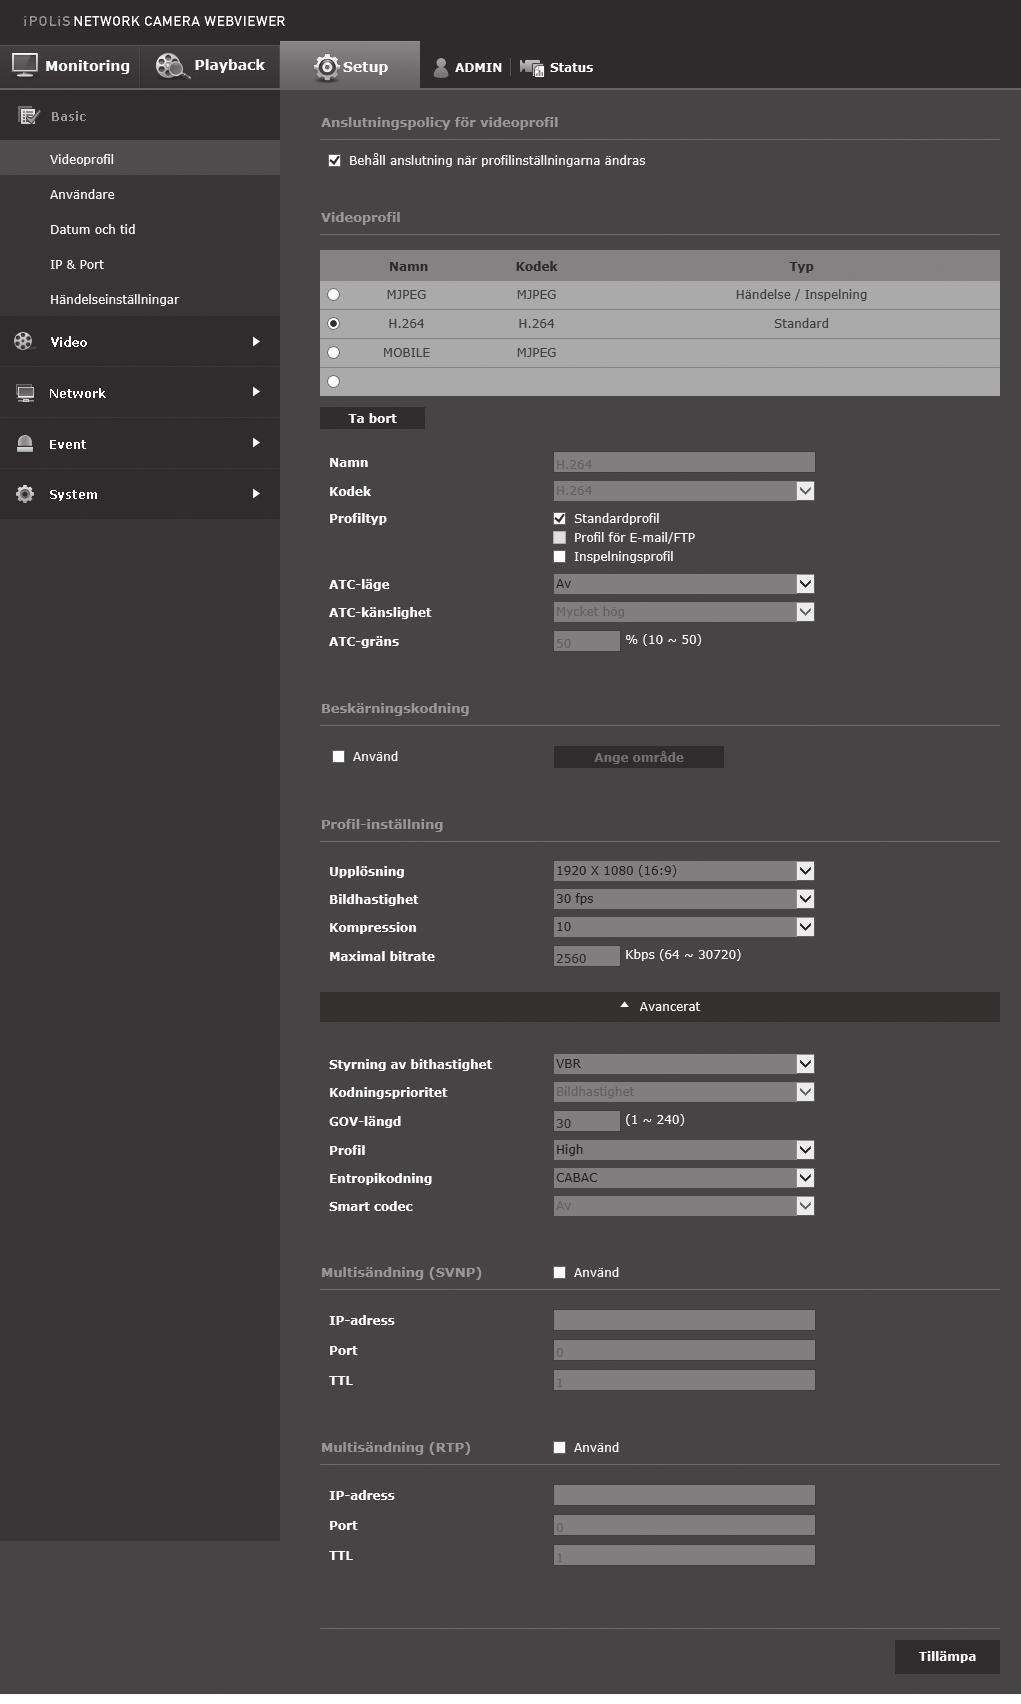Open Videoprofil in the sidebar
The image size is (1021, 1704).
140,159
